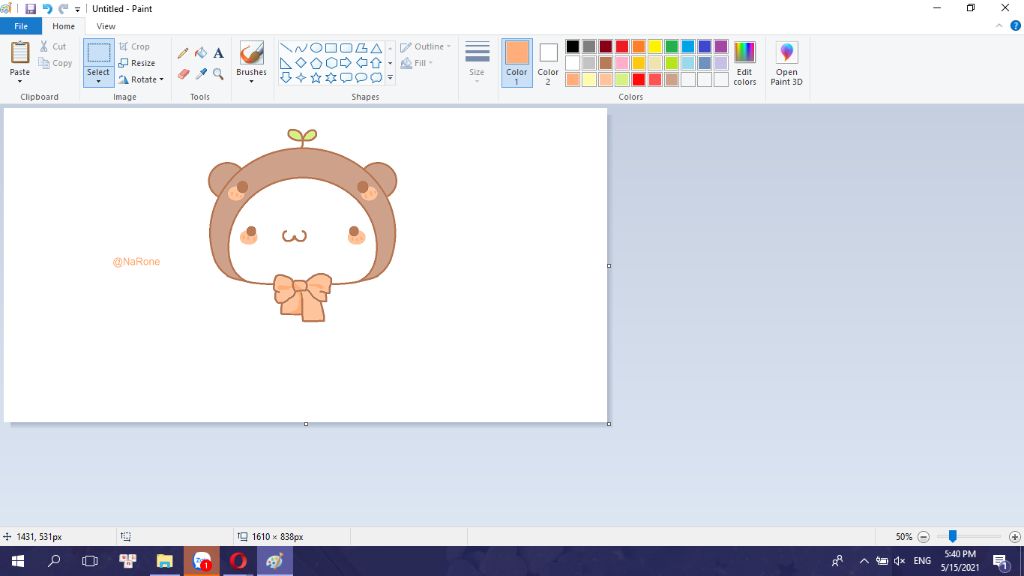Expand the Brushes dropdown arrow
The image size is (1024, 576).
(251, 81)
